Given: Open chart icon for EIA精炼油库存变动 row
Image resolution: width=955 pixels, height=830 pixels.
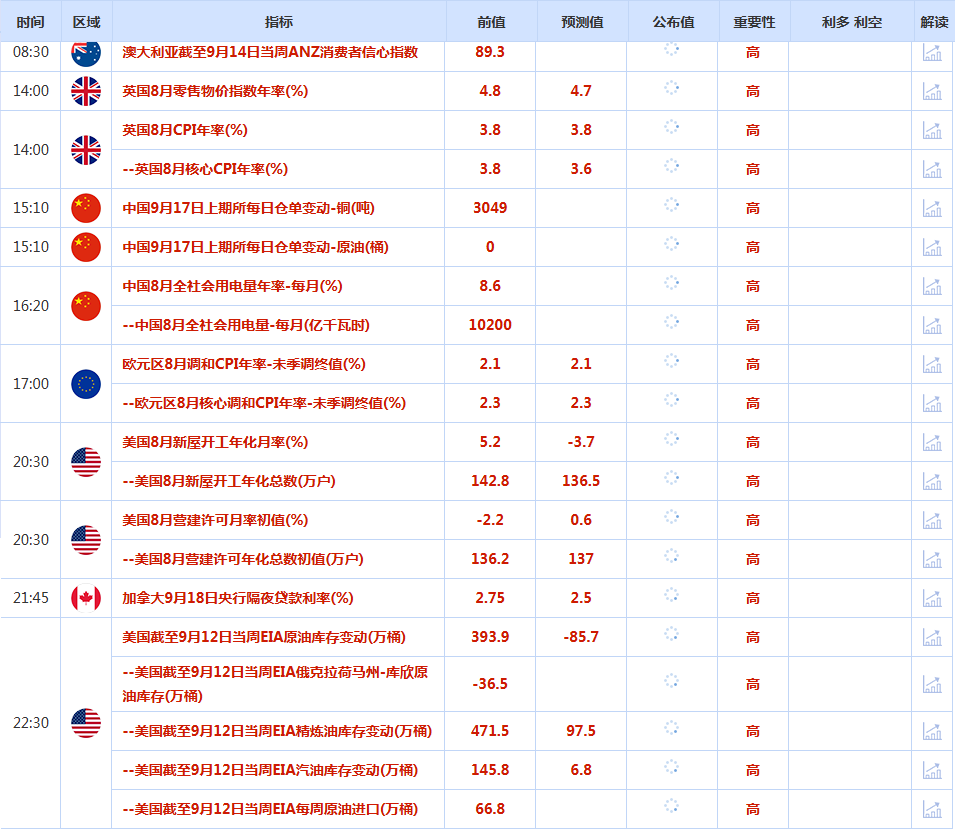Looking at the screenshot, I should point(932,731).
